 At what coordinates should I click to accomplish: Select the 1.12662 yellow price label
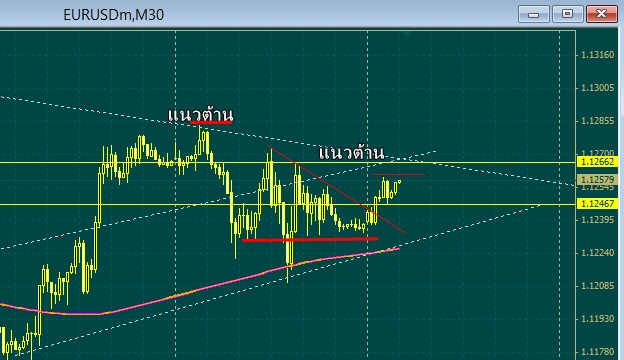tap(597, 162)
